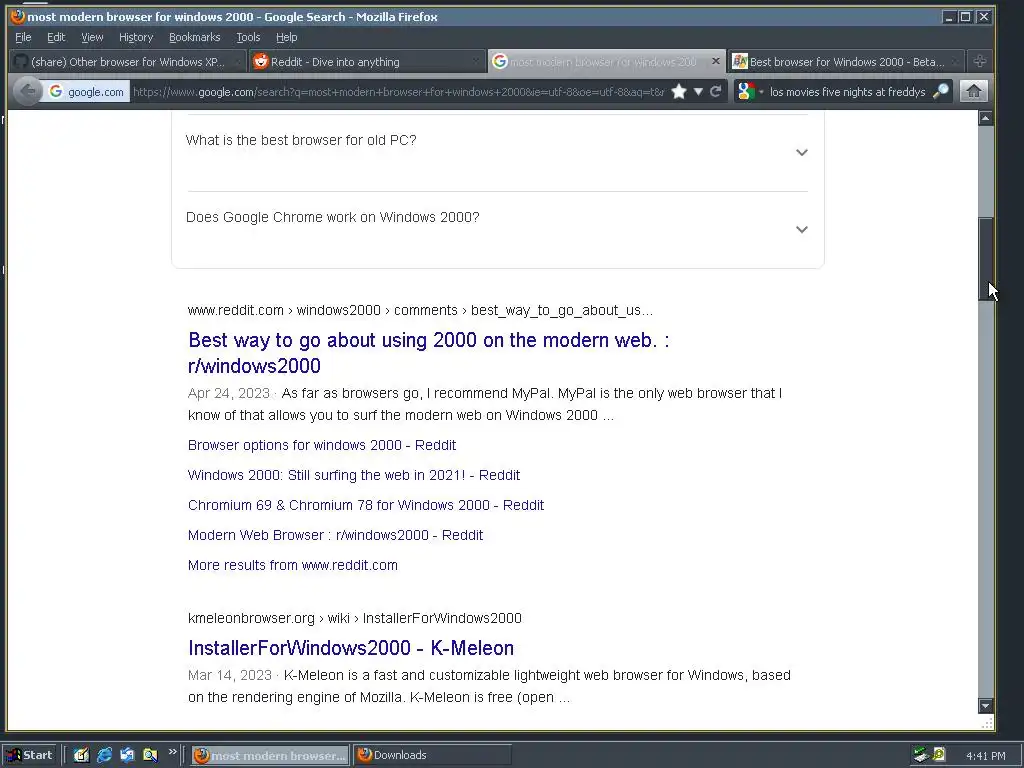Reload the current page
The height and width of the screenshot is (768, 1024).
[716, 91]
